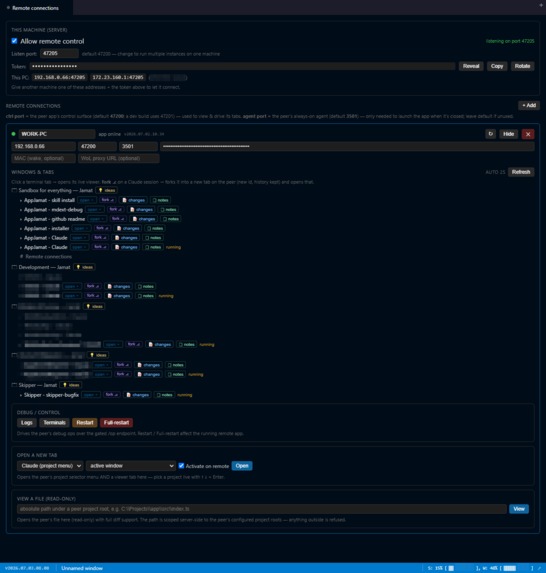This screenshot has width=546, height=573.
Task: Toggle Activate on remote checkbox
Action: [181, 466]
